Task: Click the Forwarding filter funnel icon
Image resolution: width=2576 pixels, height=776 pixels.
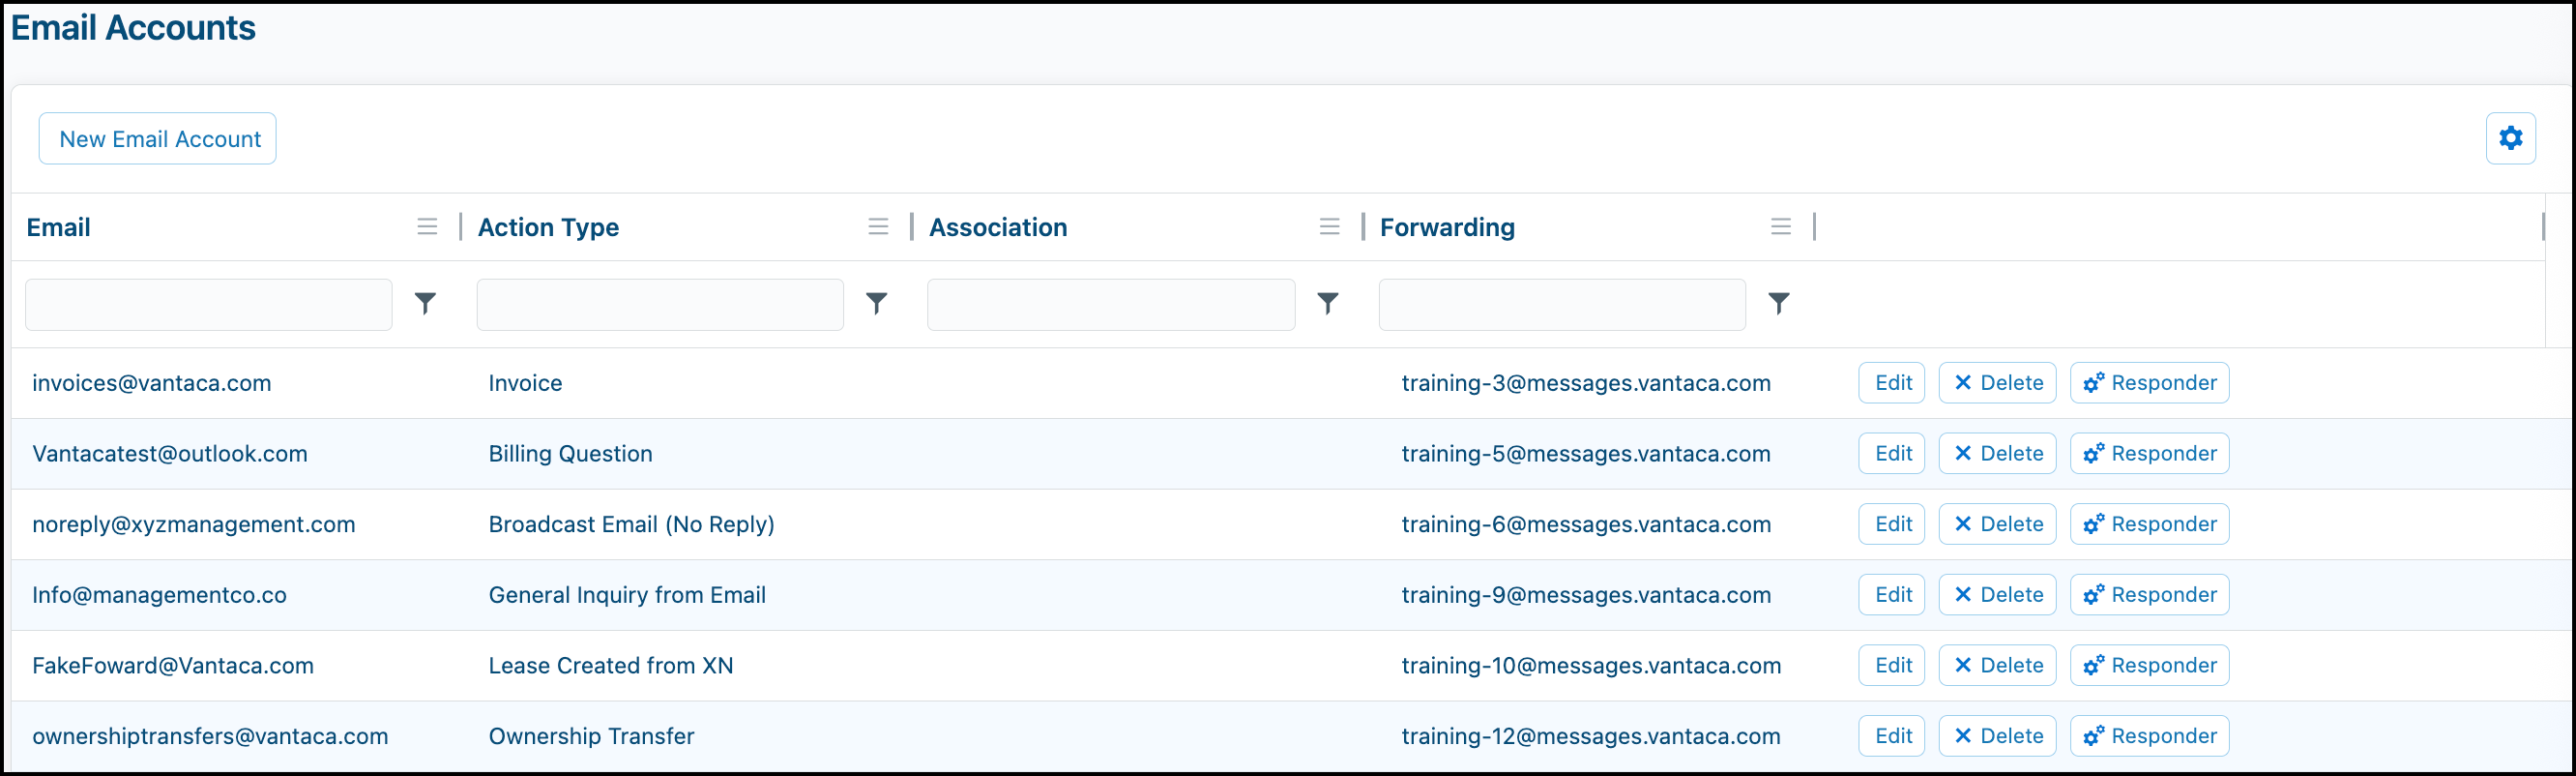Action: tap(1778, 303)
